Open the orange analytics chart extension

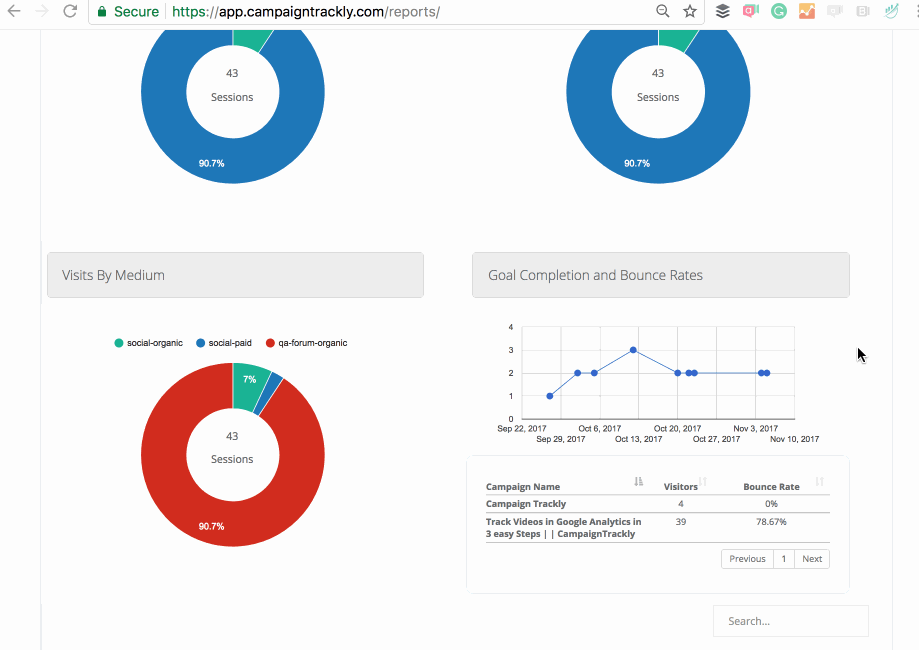[807, 11]
